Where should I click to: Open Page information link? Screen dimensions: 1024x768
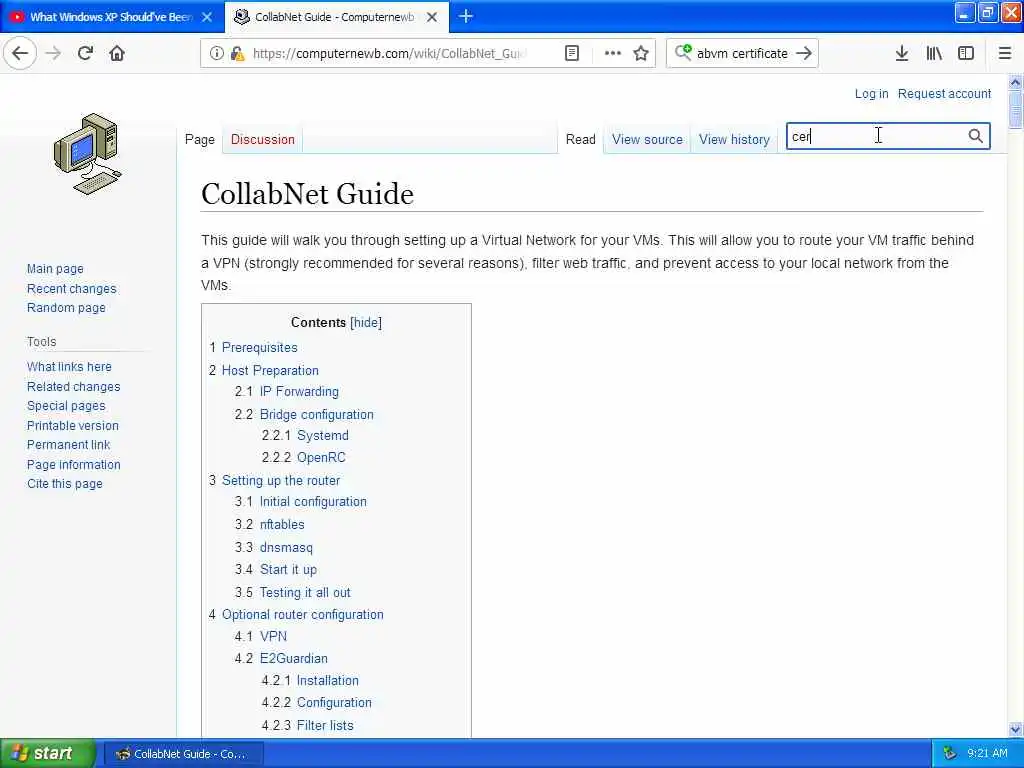coord(73,464)
